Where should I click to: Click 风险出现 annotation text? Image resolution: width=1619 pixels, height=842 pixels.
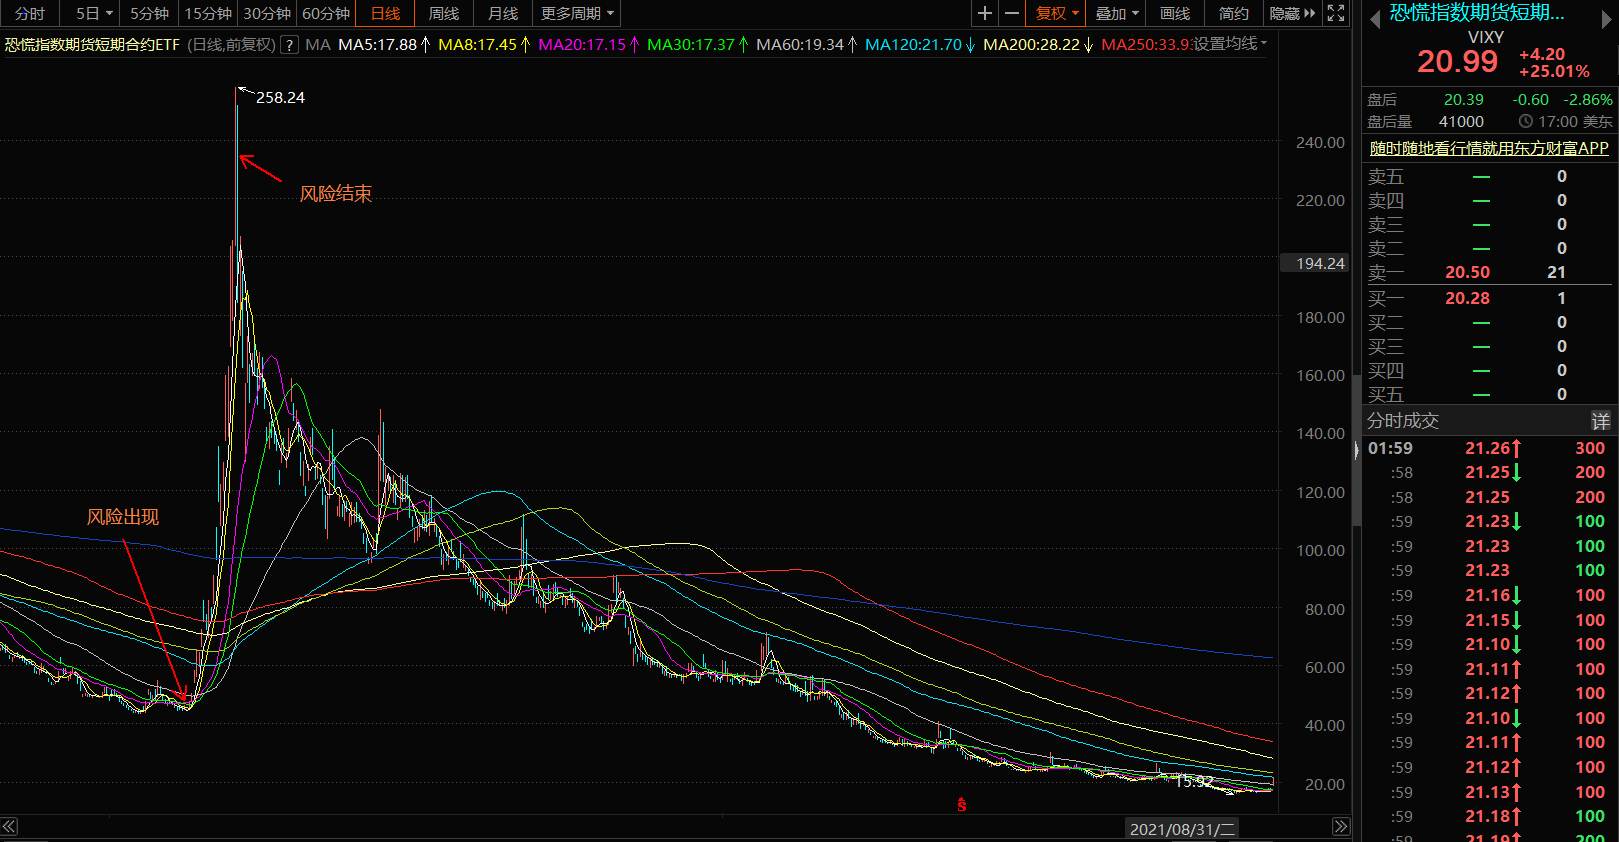click(x=123, y=517)
